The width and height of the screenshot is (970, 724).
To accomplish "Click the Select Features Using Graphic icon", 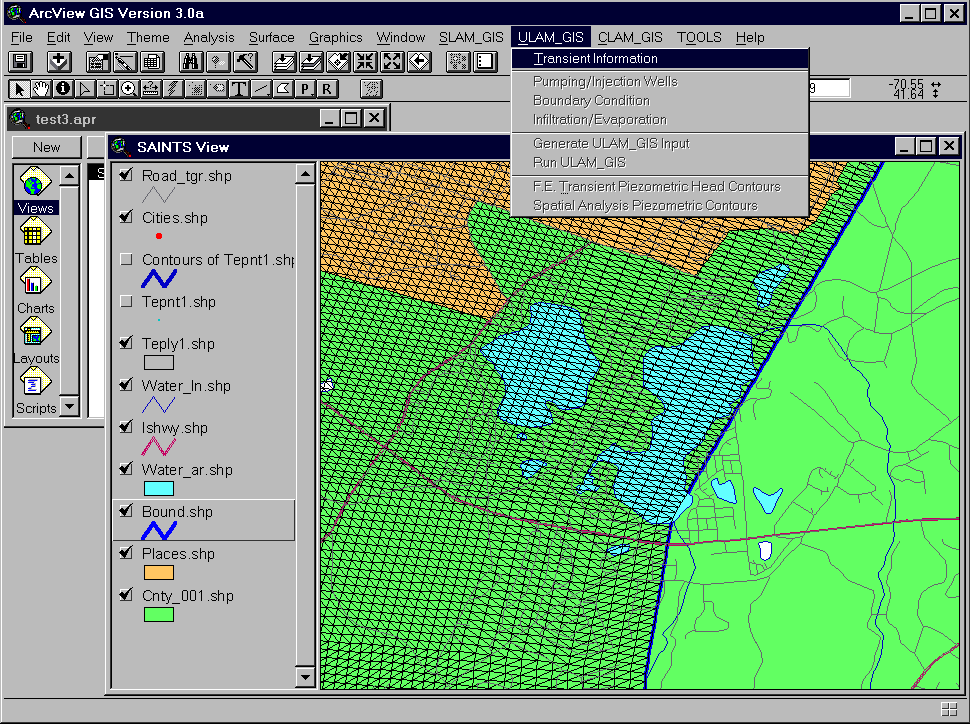I will [458, 61].
